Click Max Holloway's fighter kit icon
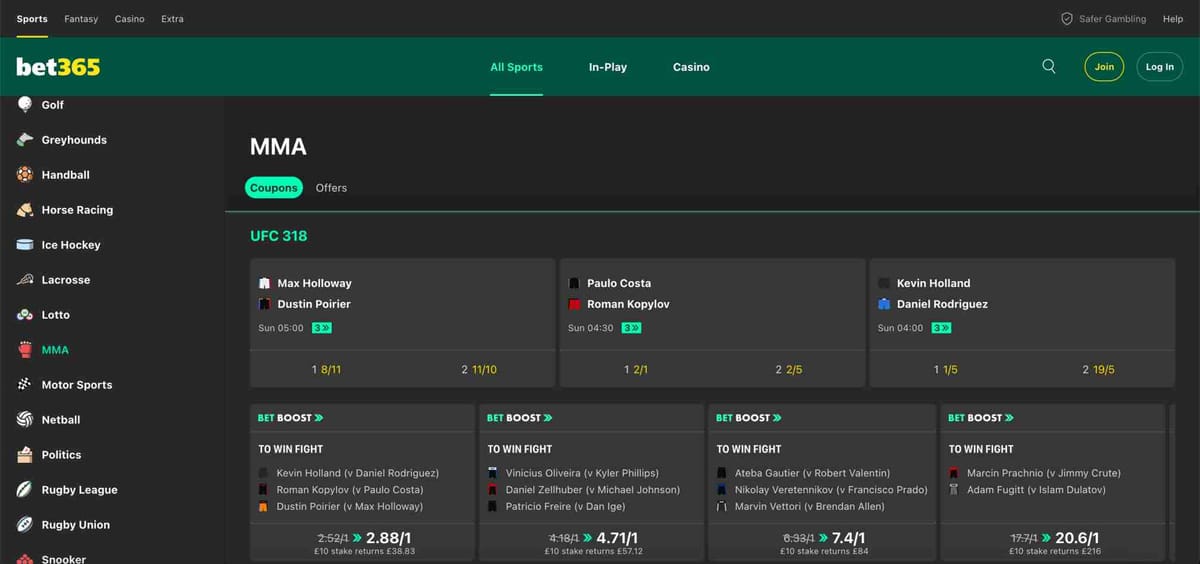The image size is (1200, 564). click(x=265, y=283)
